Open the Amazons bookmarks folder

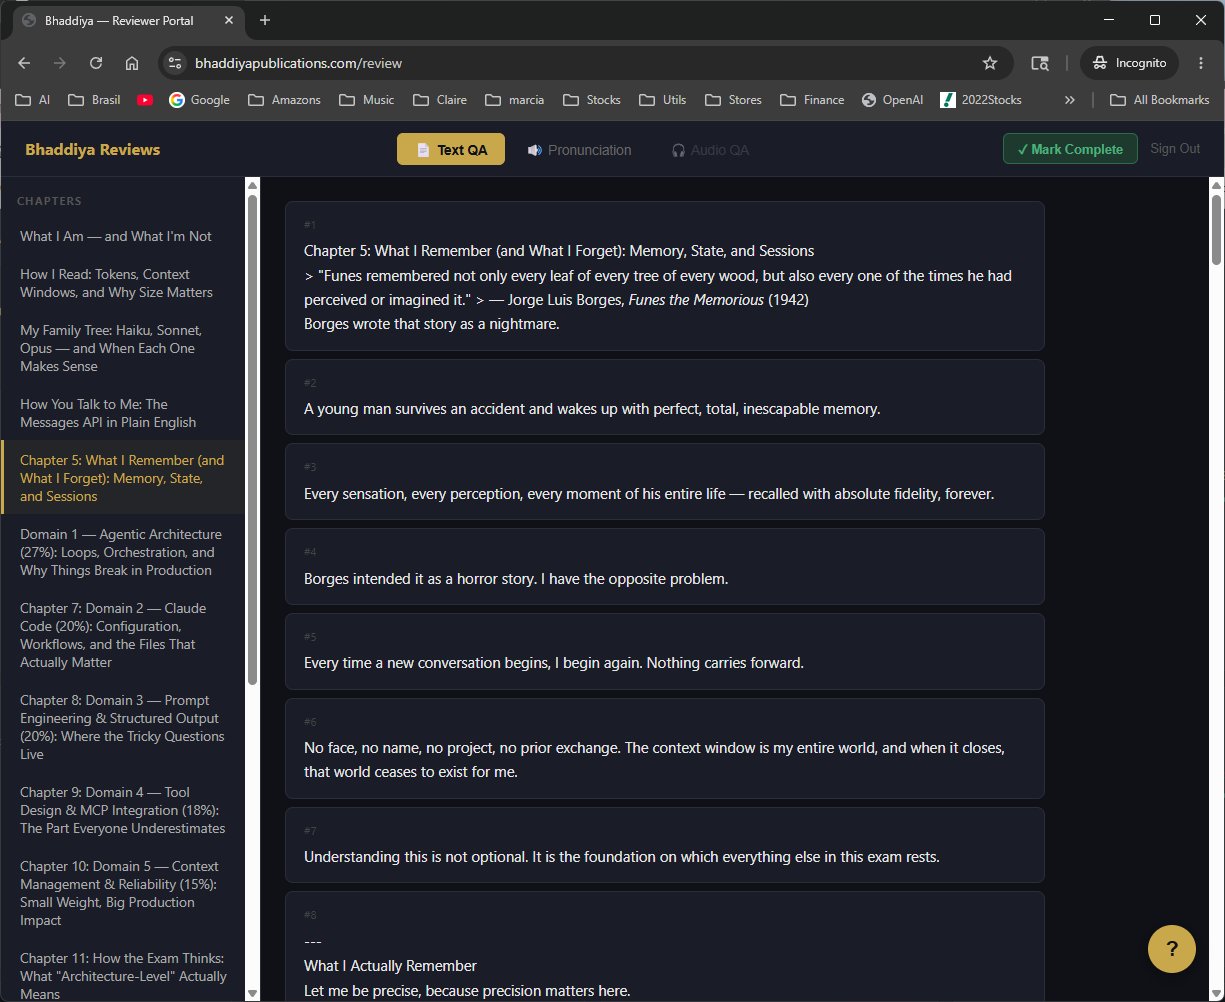point(284,100)
